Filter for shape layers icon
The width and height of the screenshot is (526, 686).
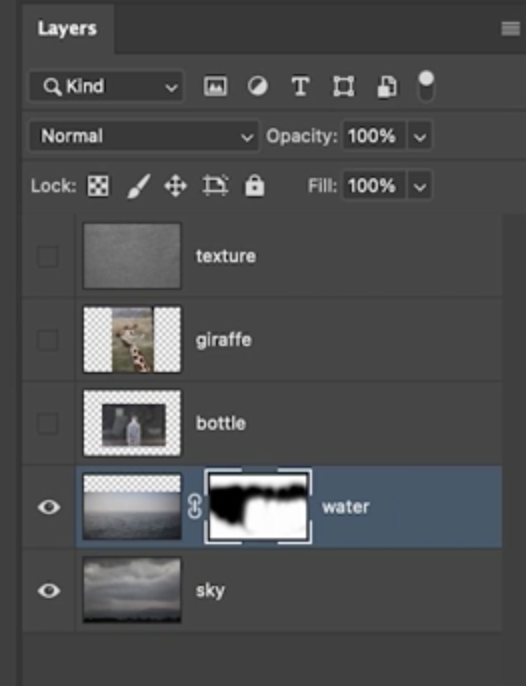click(x=344, y=86)
